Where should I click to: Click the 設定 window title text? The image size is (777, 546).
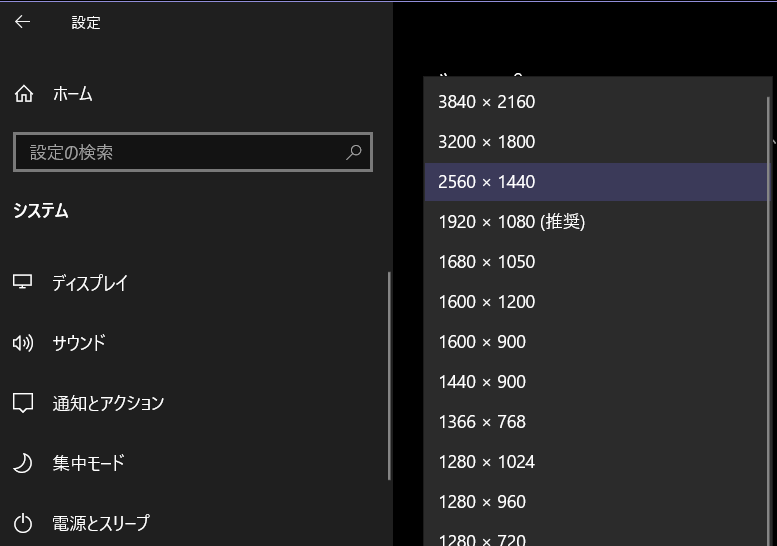pos(86,22)
